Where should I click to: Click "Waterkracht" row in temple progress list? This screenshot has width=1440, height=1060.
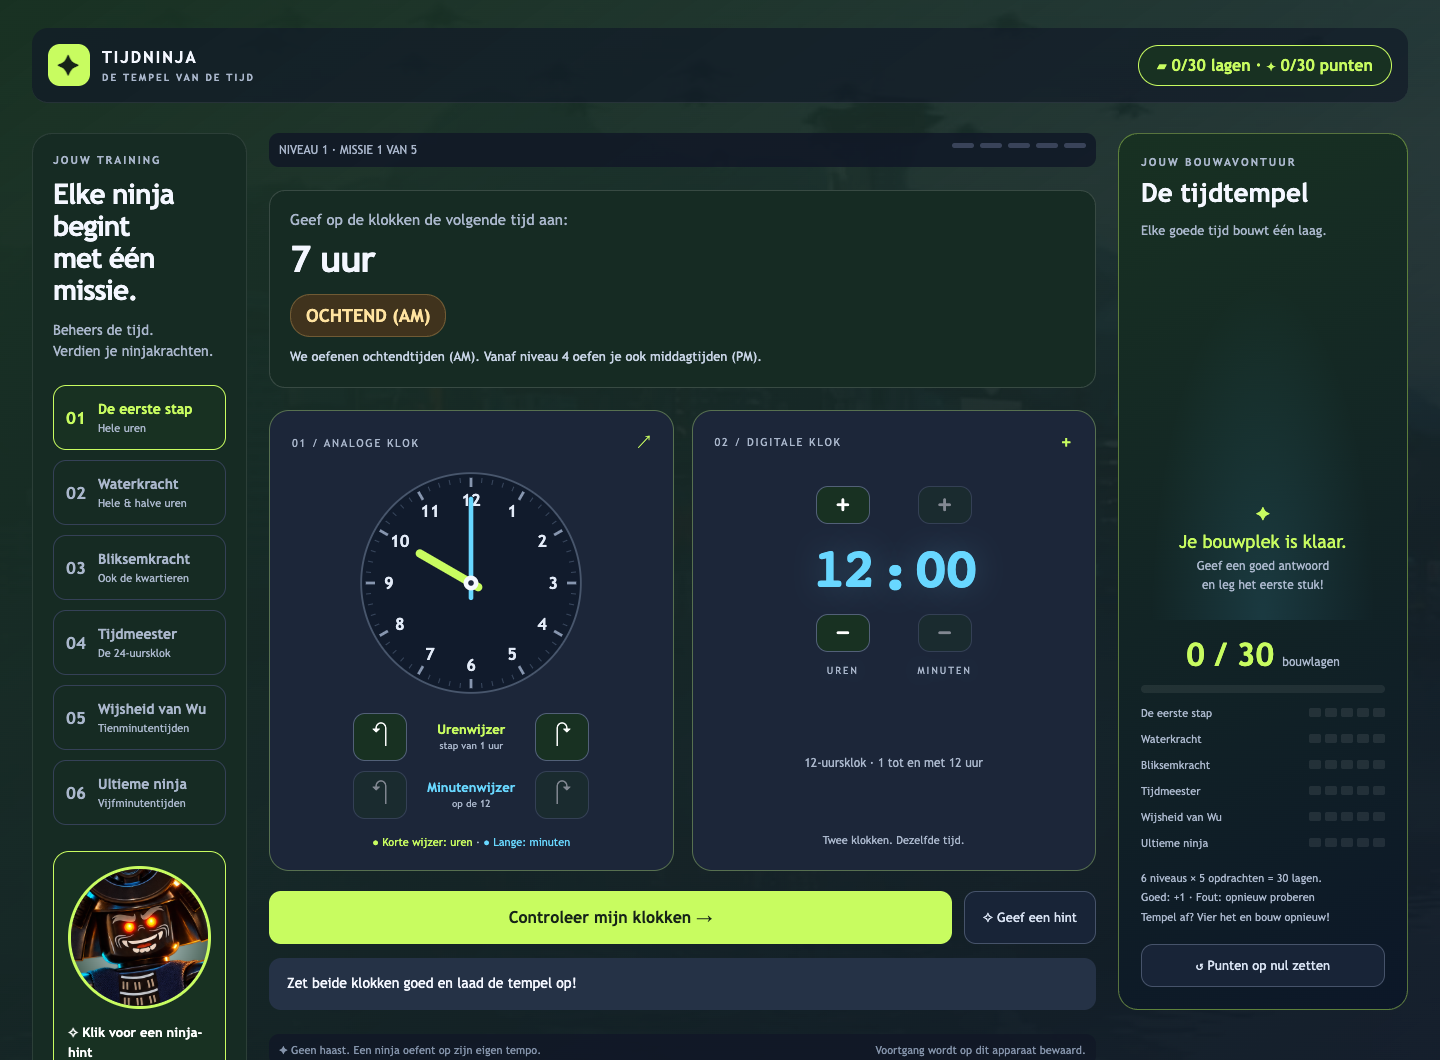[1263, 739]
